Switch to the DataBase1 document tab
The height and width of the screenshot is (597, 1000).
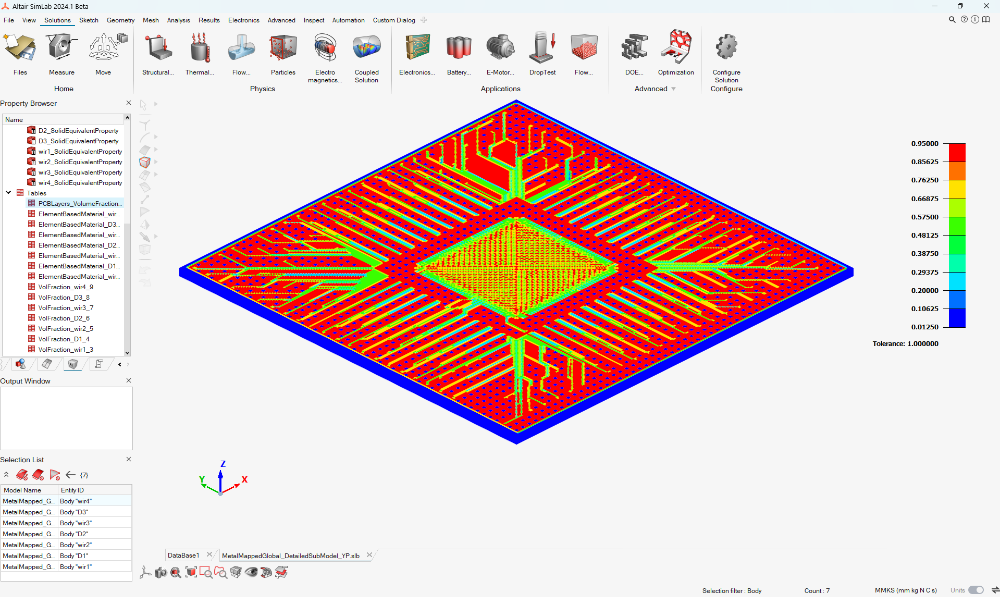pos(183,556)
